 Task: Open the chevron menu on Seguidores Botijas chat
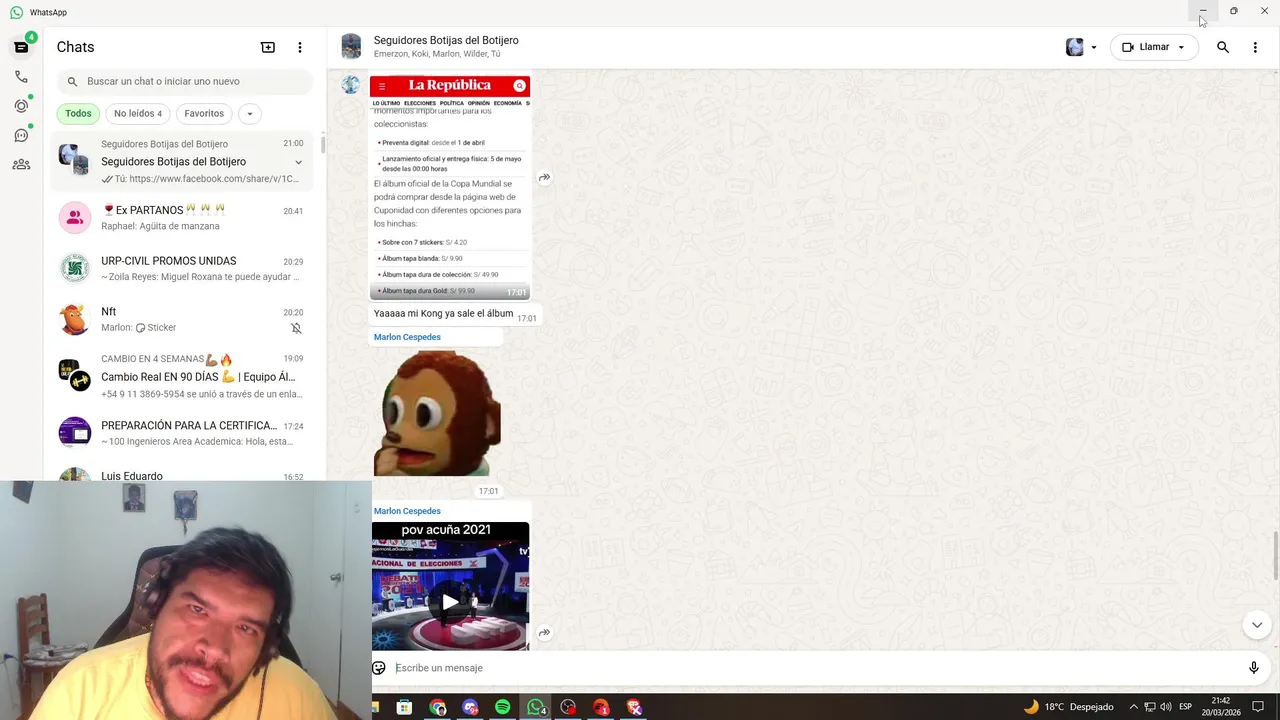point(298,162)
